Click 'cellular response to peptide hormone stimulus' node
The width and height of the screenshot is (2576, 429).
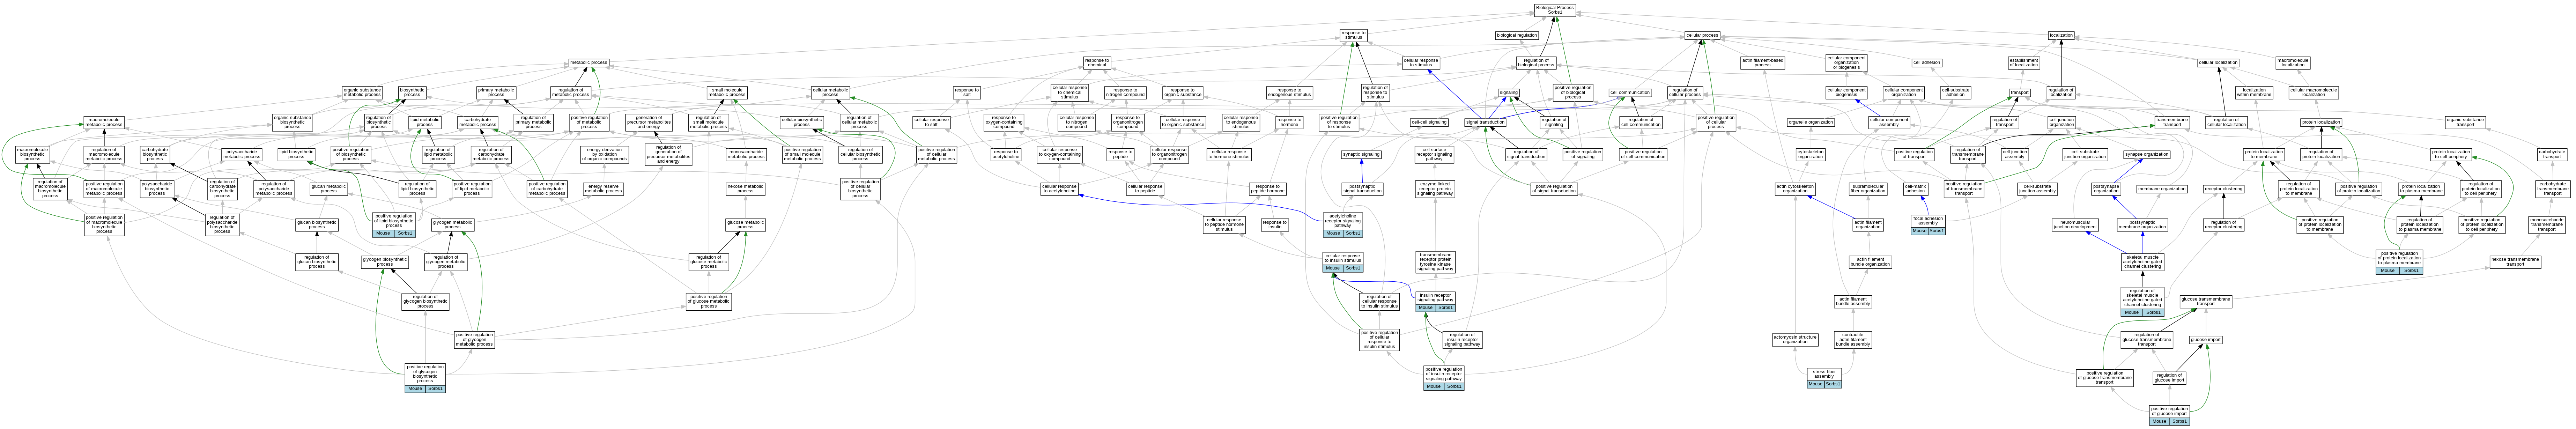pos(1224,225)
